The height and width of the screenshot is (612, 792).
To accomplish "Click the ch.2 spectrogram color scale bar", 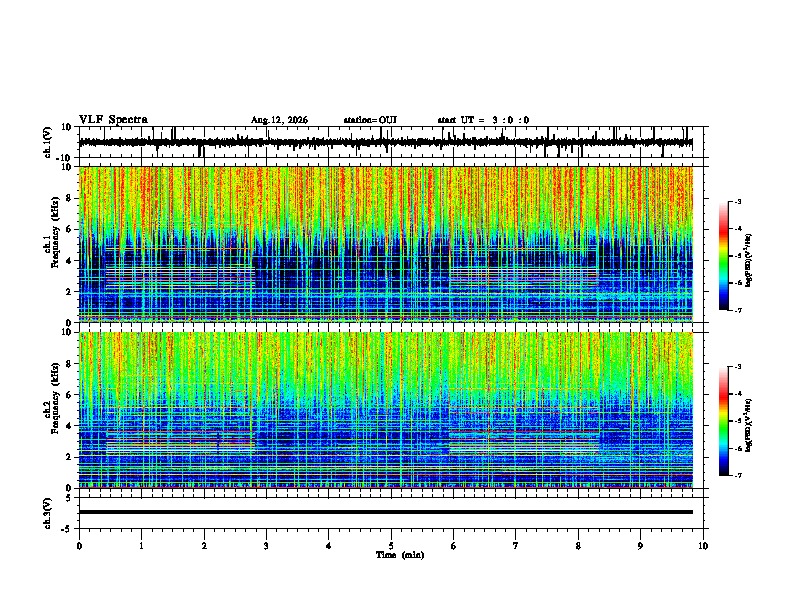I will pos(724,421).
